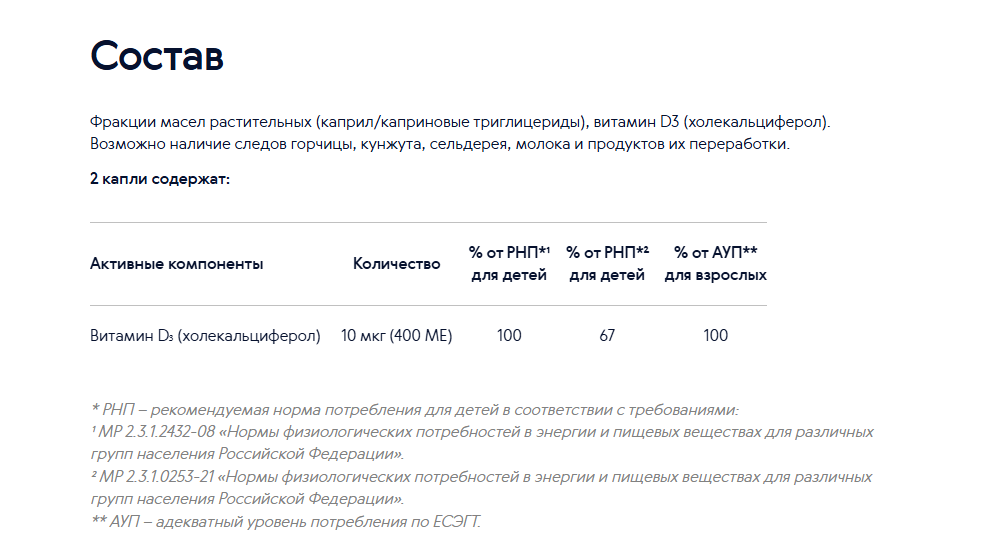Screen dimensions: 984x560
Task: Click the 100 value under АУП column
Action: pyautogui.click(x=715, y=336)
